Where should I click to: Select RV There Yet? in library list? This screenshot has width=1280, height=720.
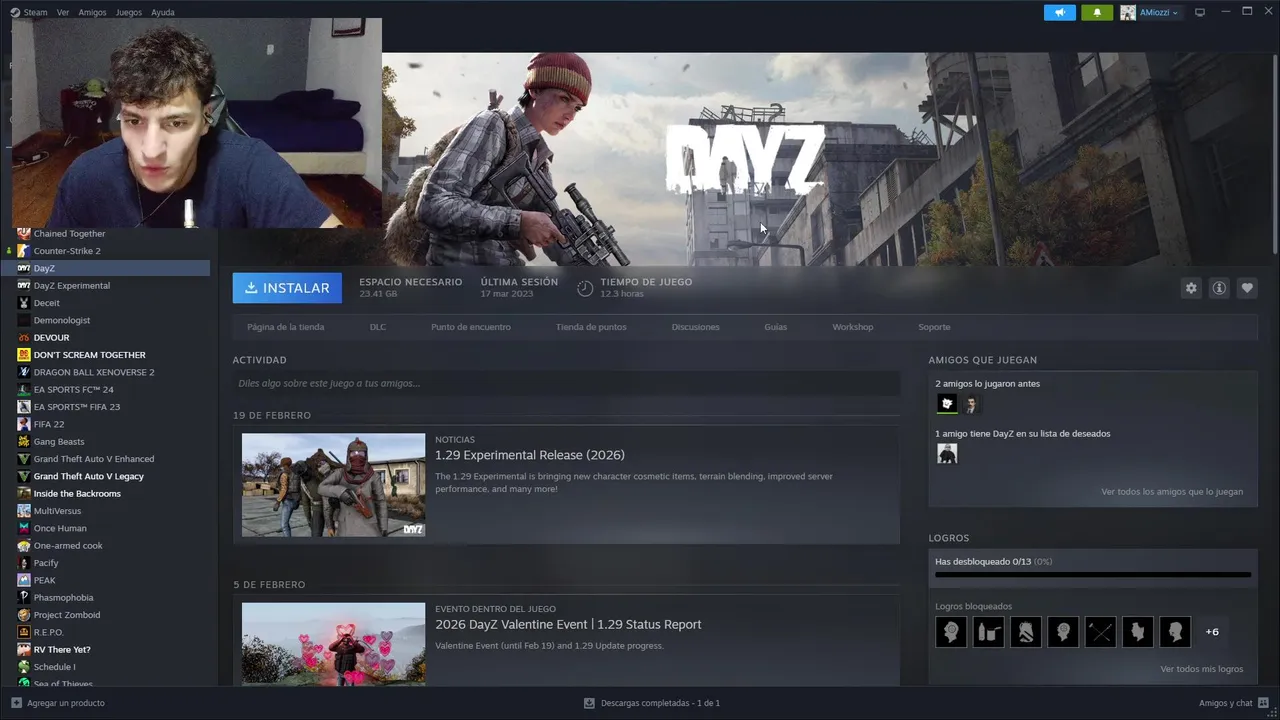click(x=62, y=650)
